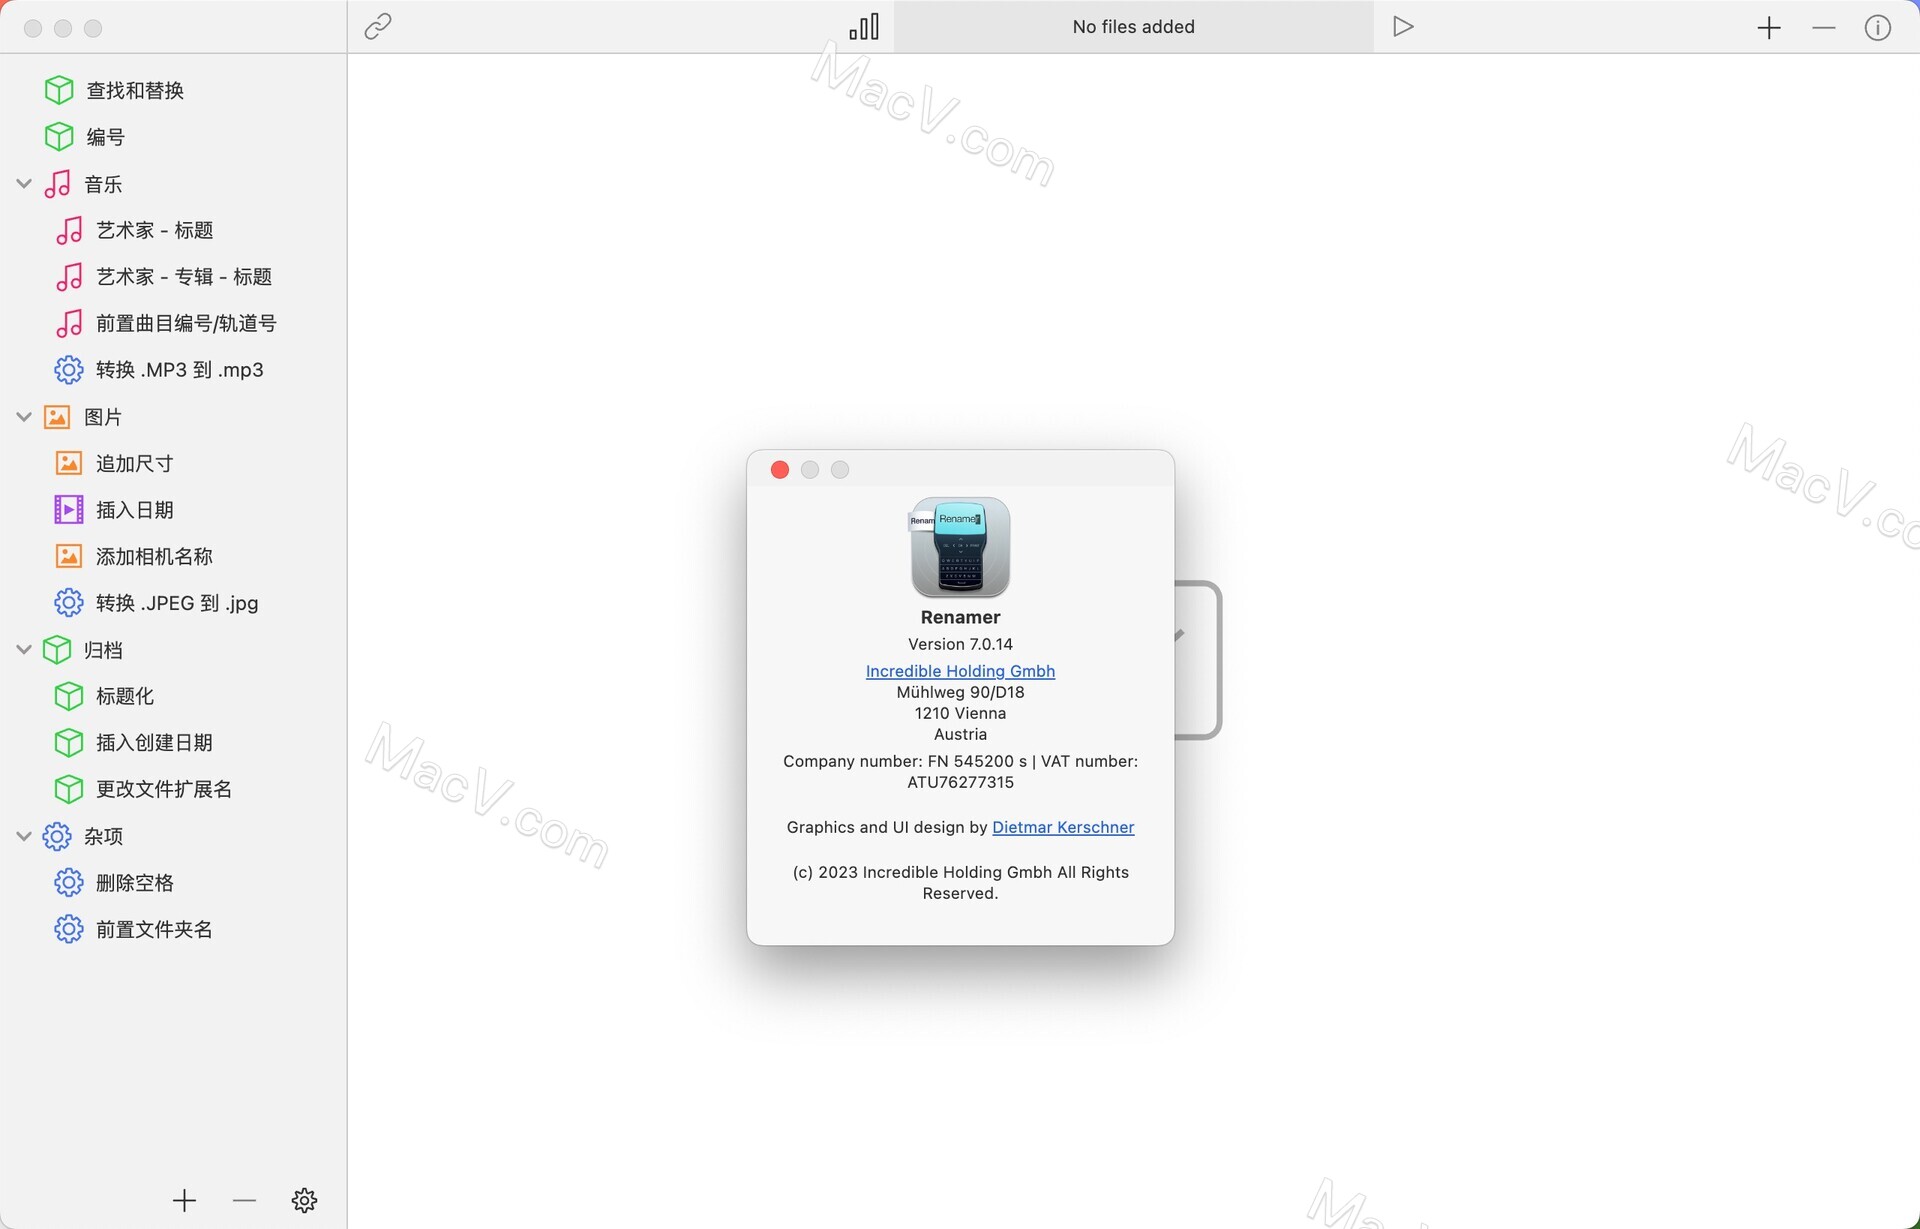Click the 'Renamer' title in About dialog
The height and width of the screenshot is (1229, 1920).
pyautogui.click(x=960, y=617)
